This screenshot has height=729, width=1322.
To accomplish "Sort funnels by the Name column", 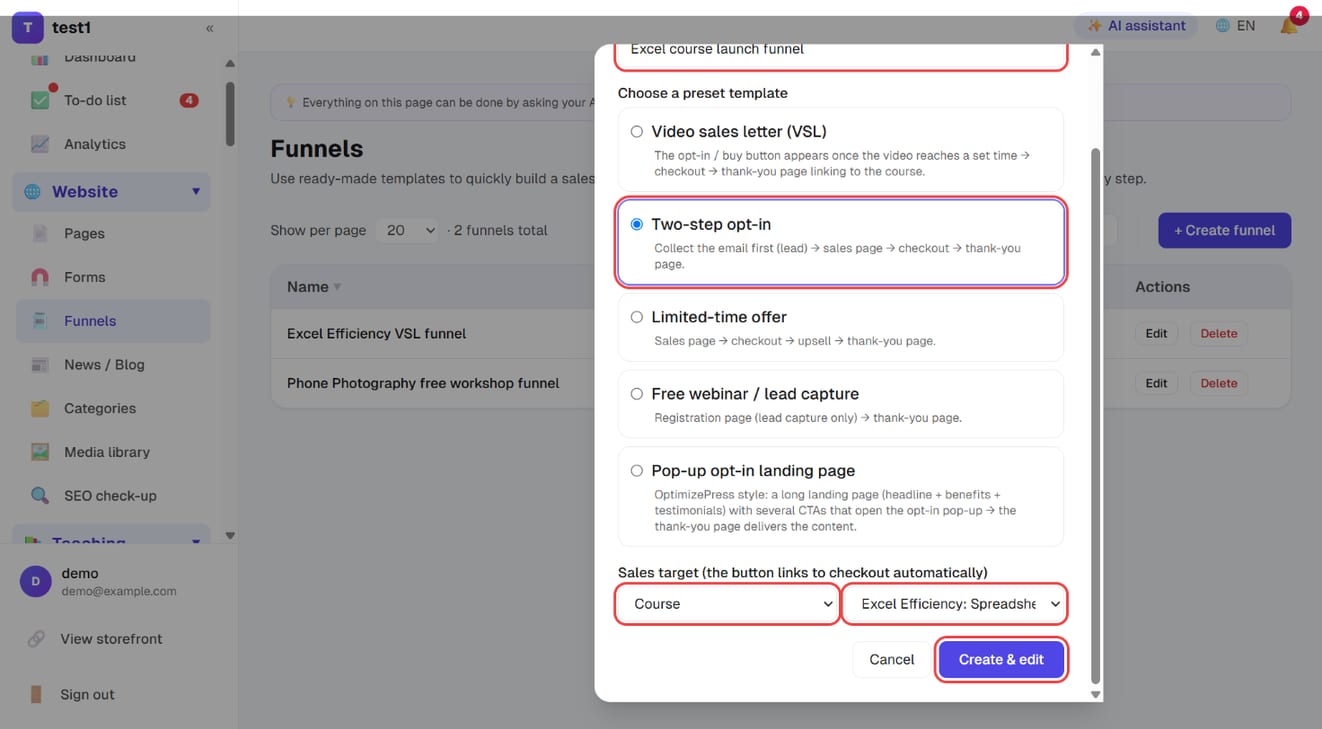I will [x=314, y=287].
